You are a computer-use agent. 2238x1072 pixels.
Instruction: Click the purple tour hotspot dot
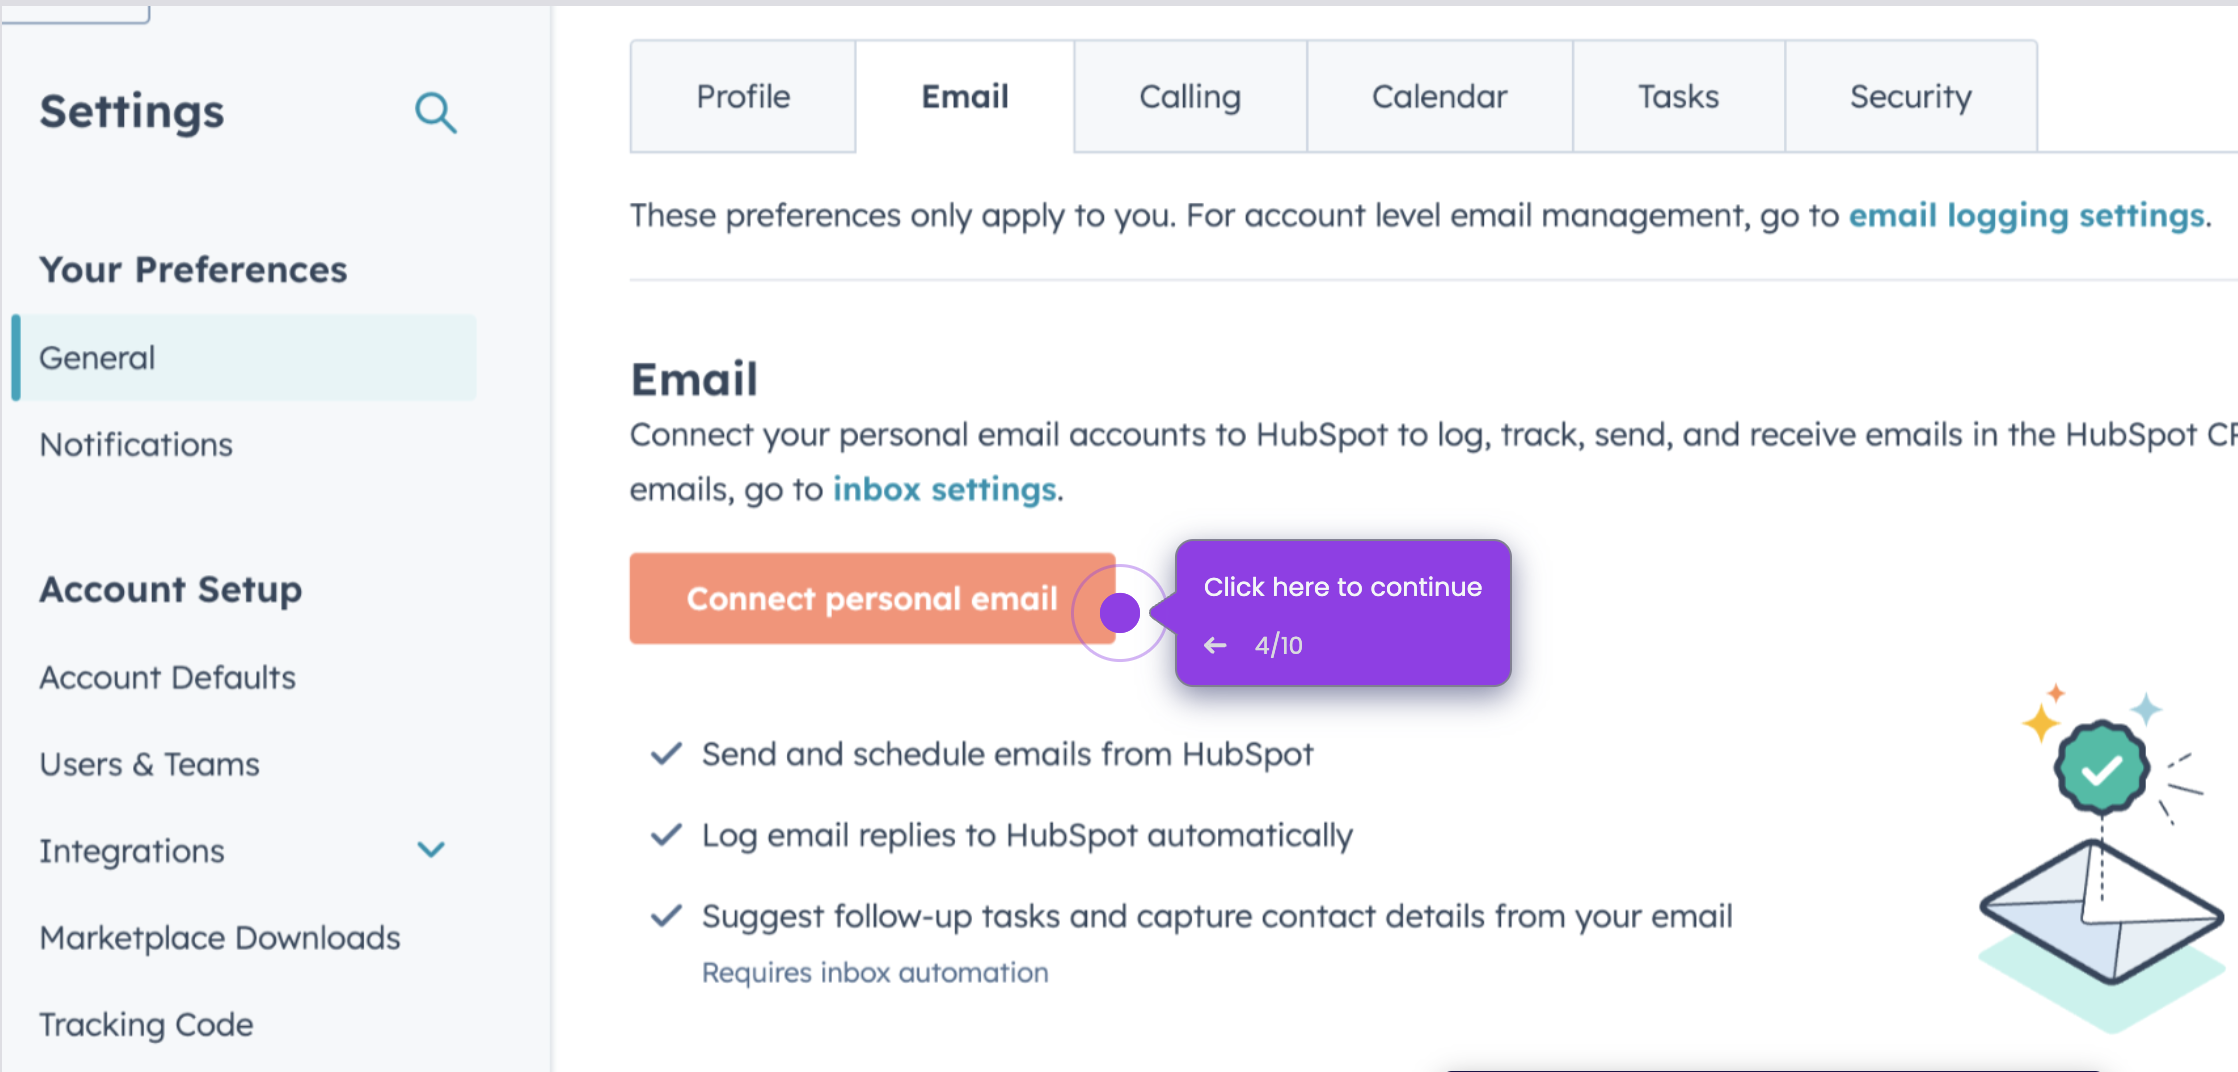tap(1118, 611)
